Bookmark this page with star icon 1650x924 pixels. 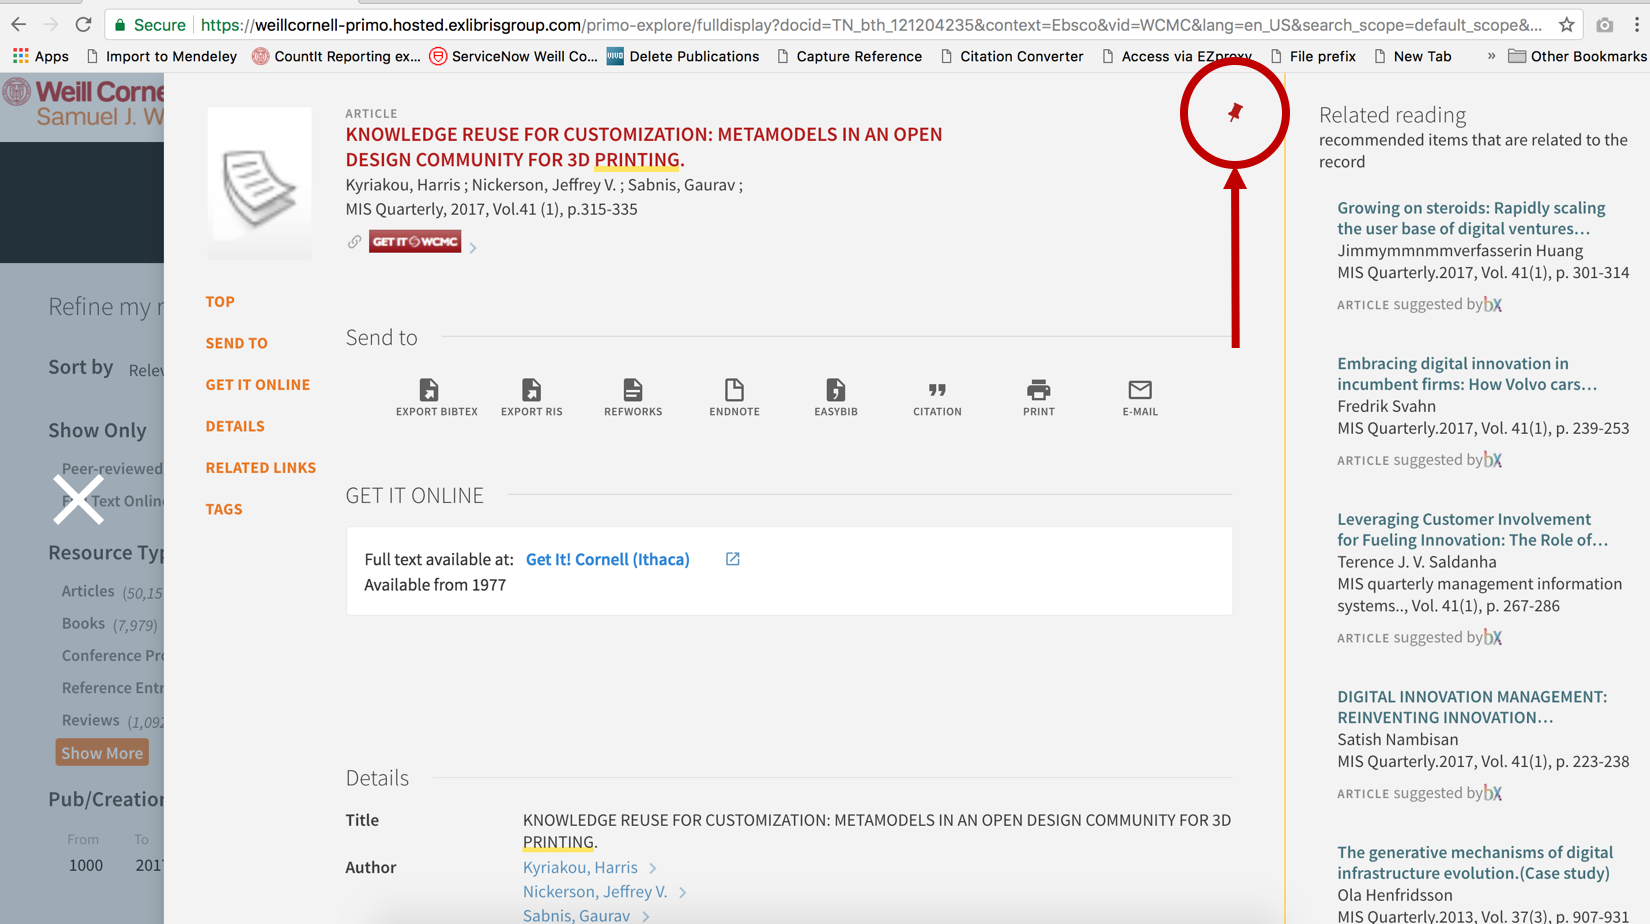[x=1566, y=25]
